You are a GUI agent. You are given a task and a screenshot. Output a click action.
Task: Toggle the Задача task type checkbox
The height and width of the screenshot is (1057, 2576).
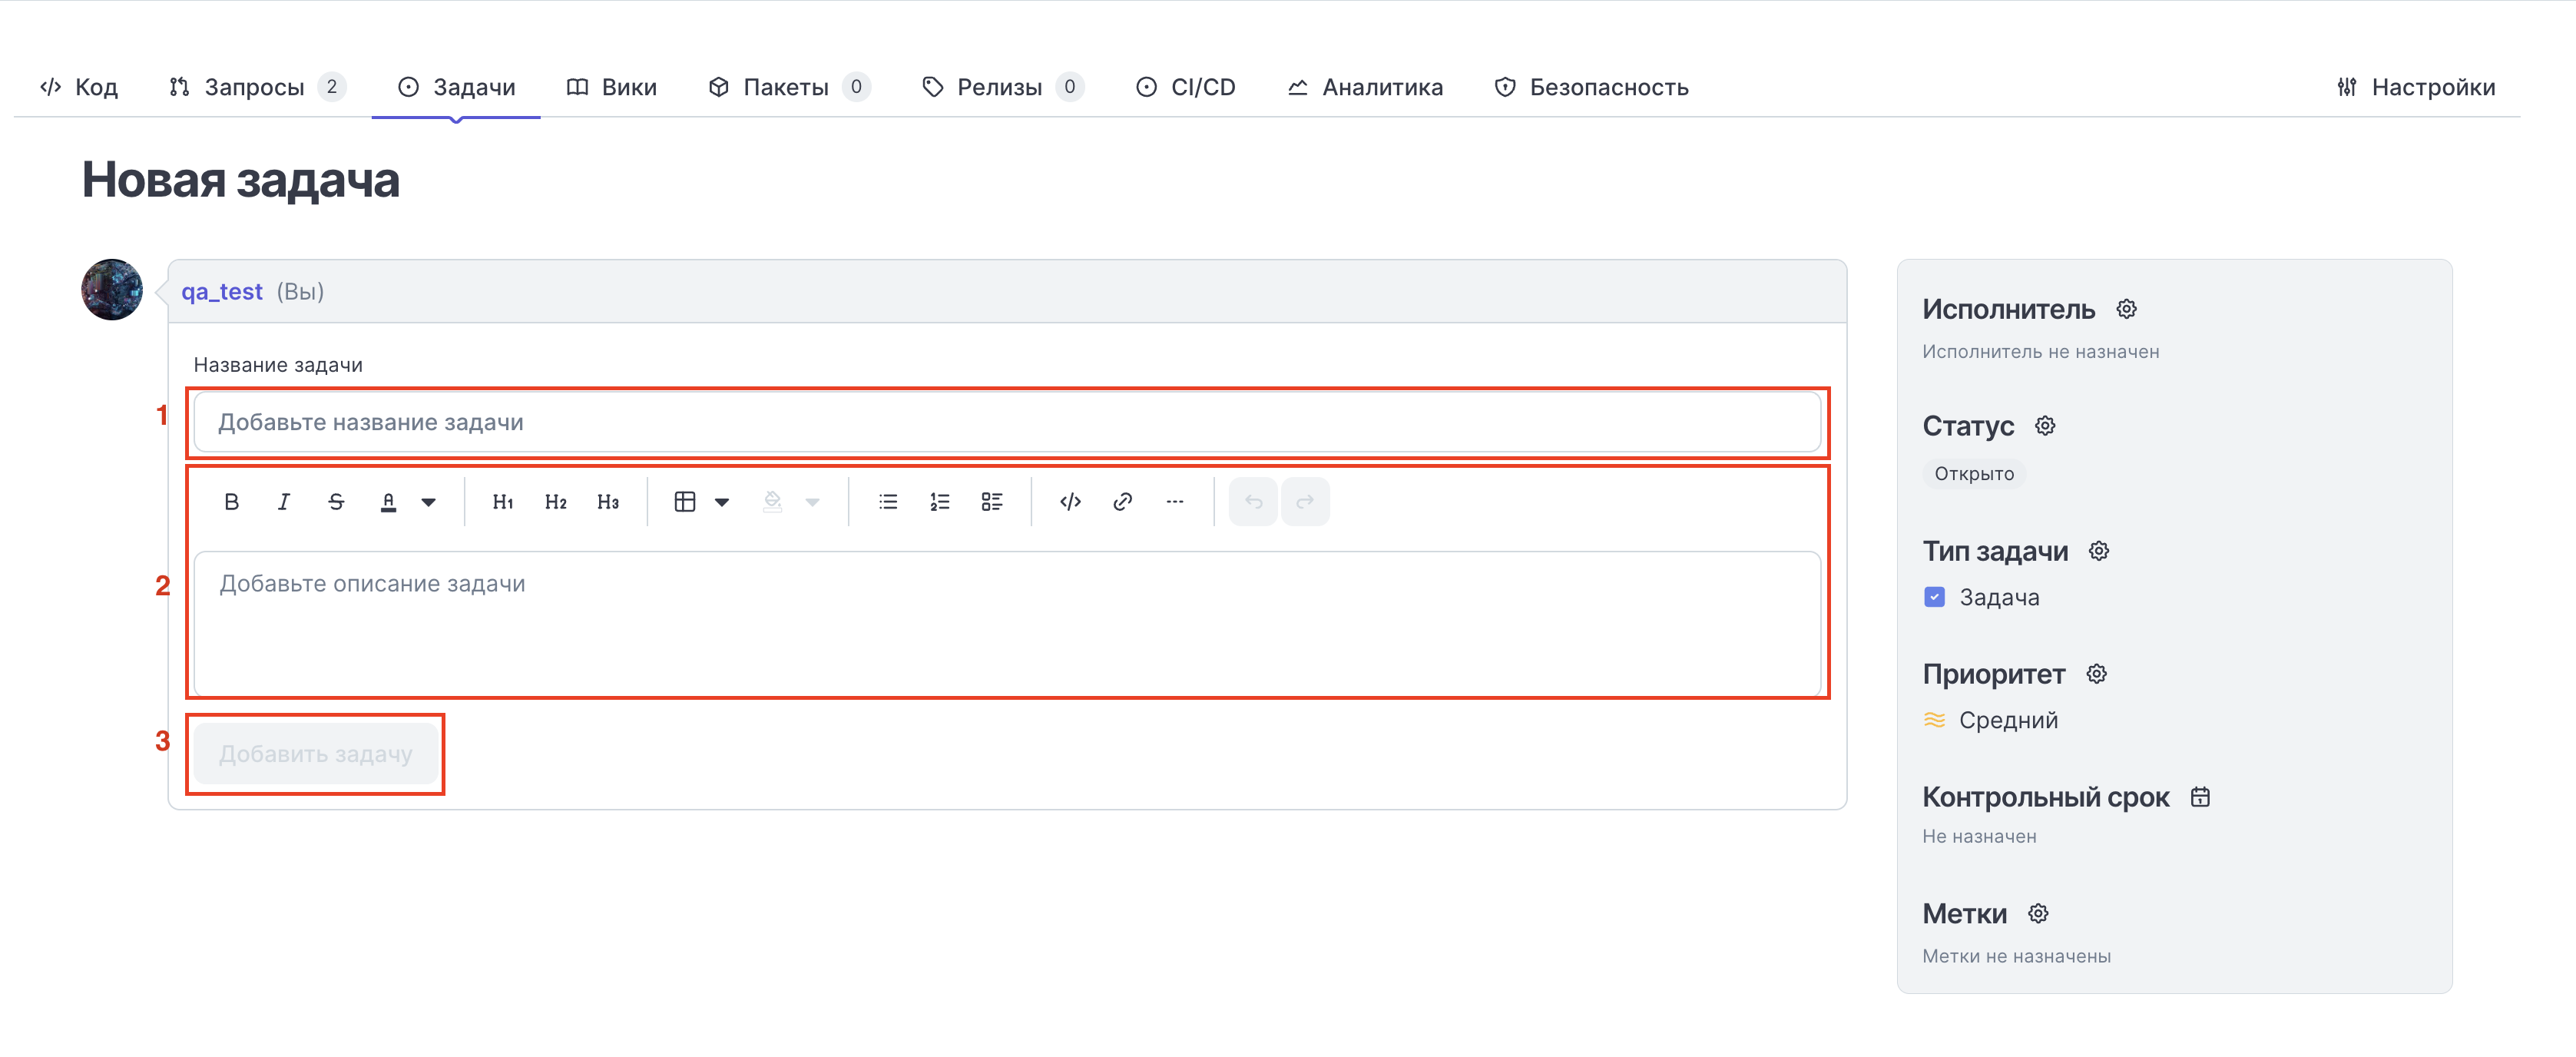tap(1934, 597)
